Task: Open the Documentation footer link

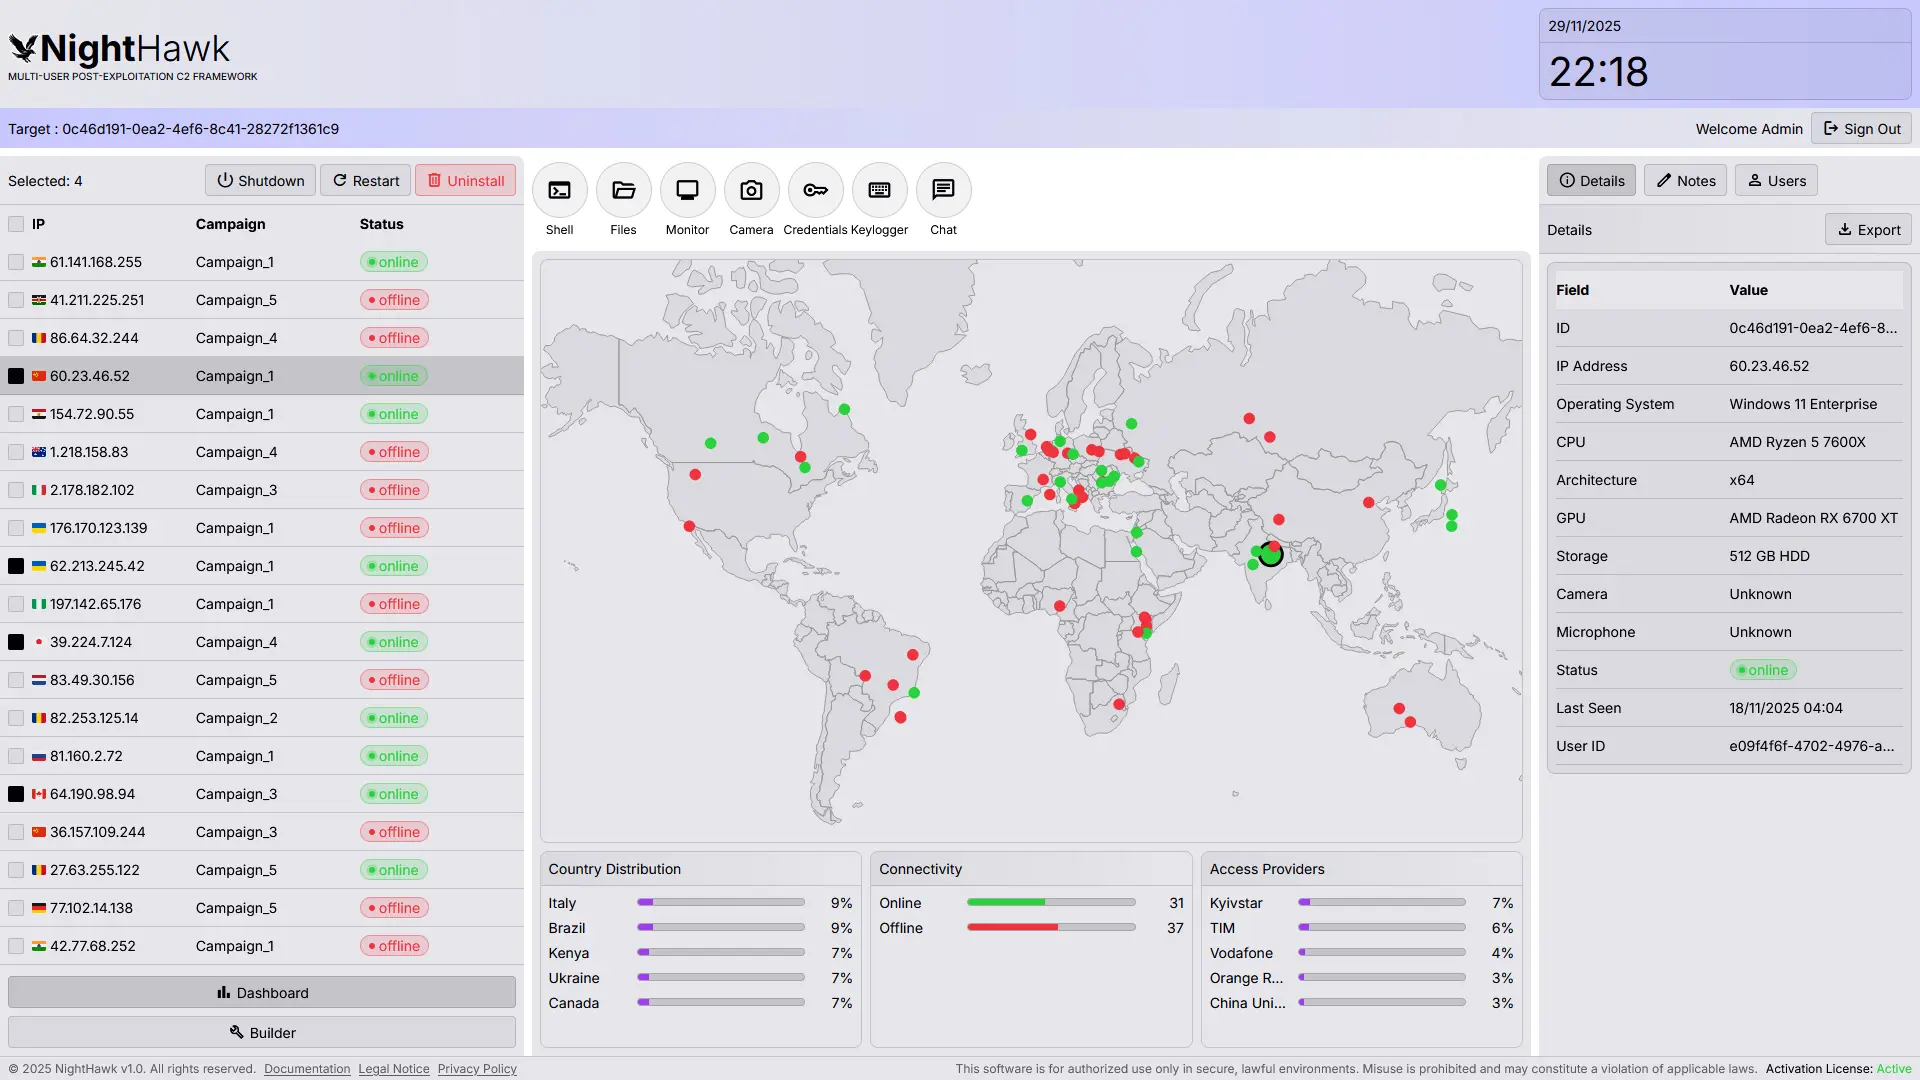Action: point(307,1069)
